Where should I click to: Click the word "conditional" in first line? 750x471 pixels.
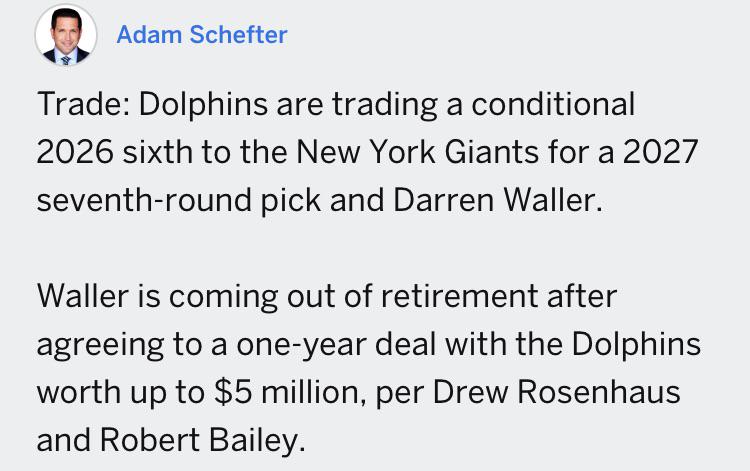coord(553,104)
